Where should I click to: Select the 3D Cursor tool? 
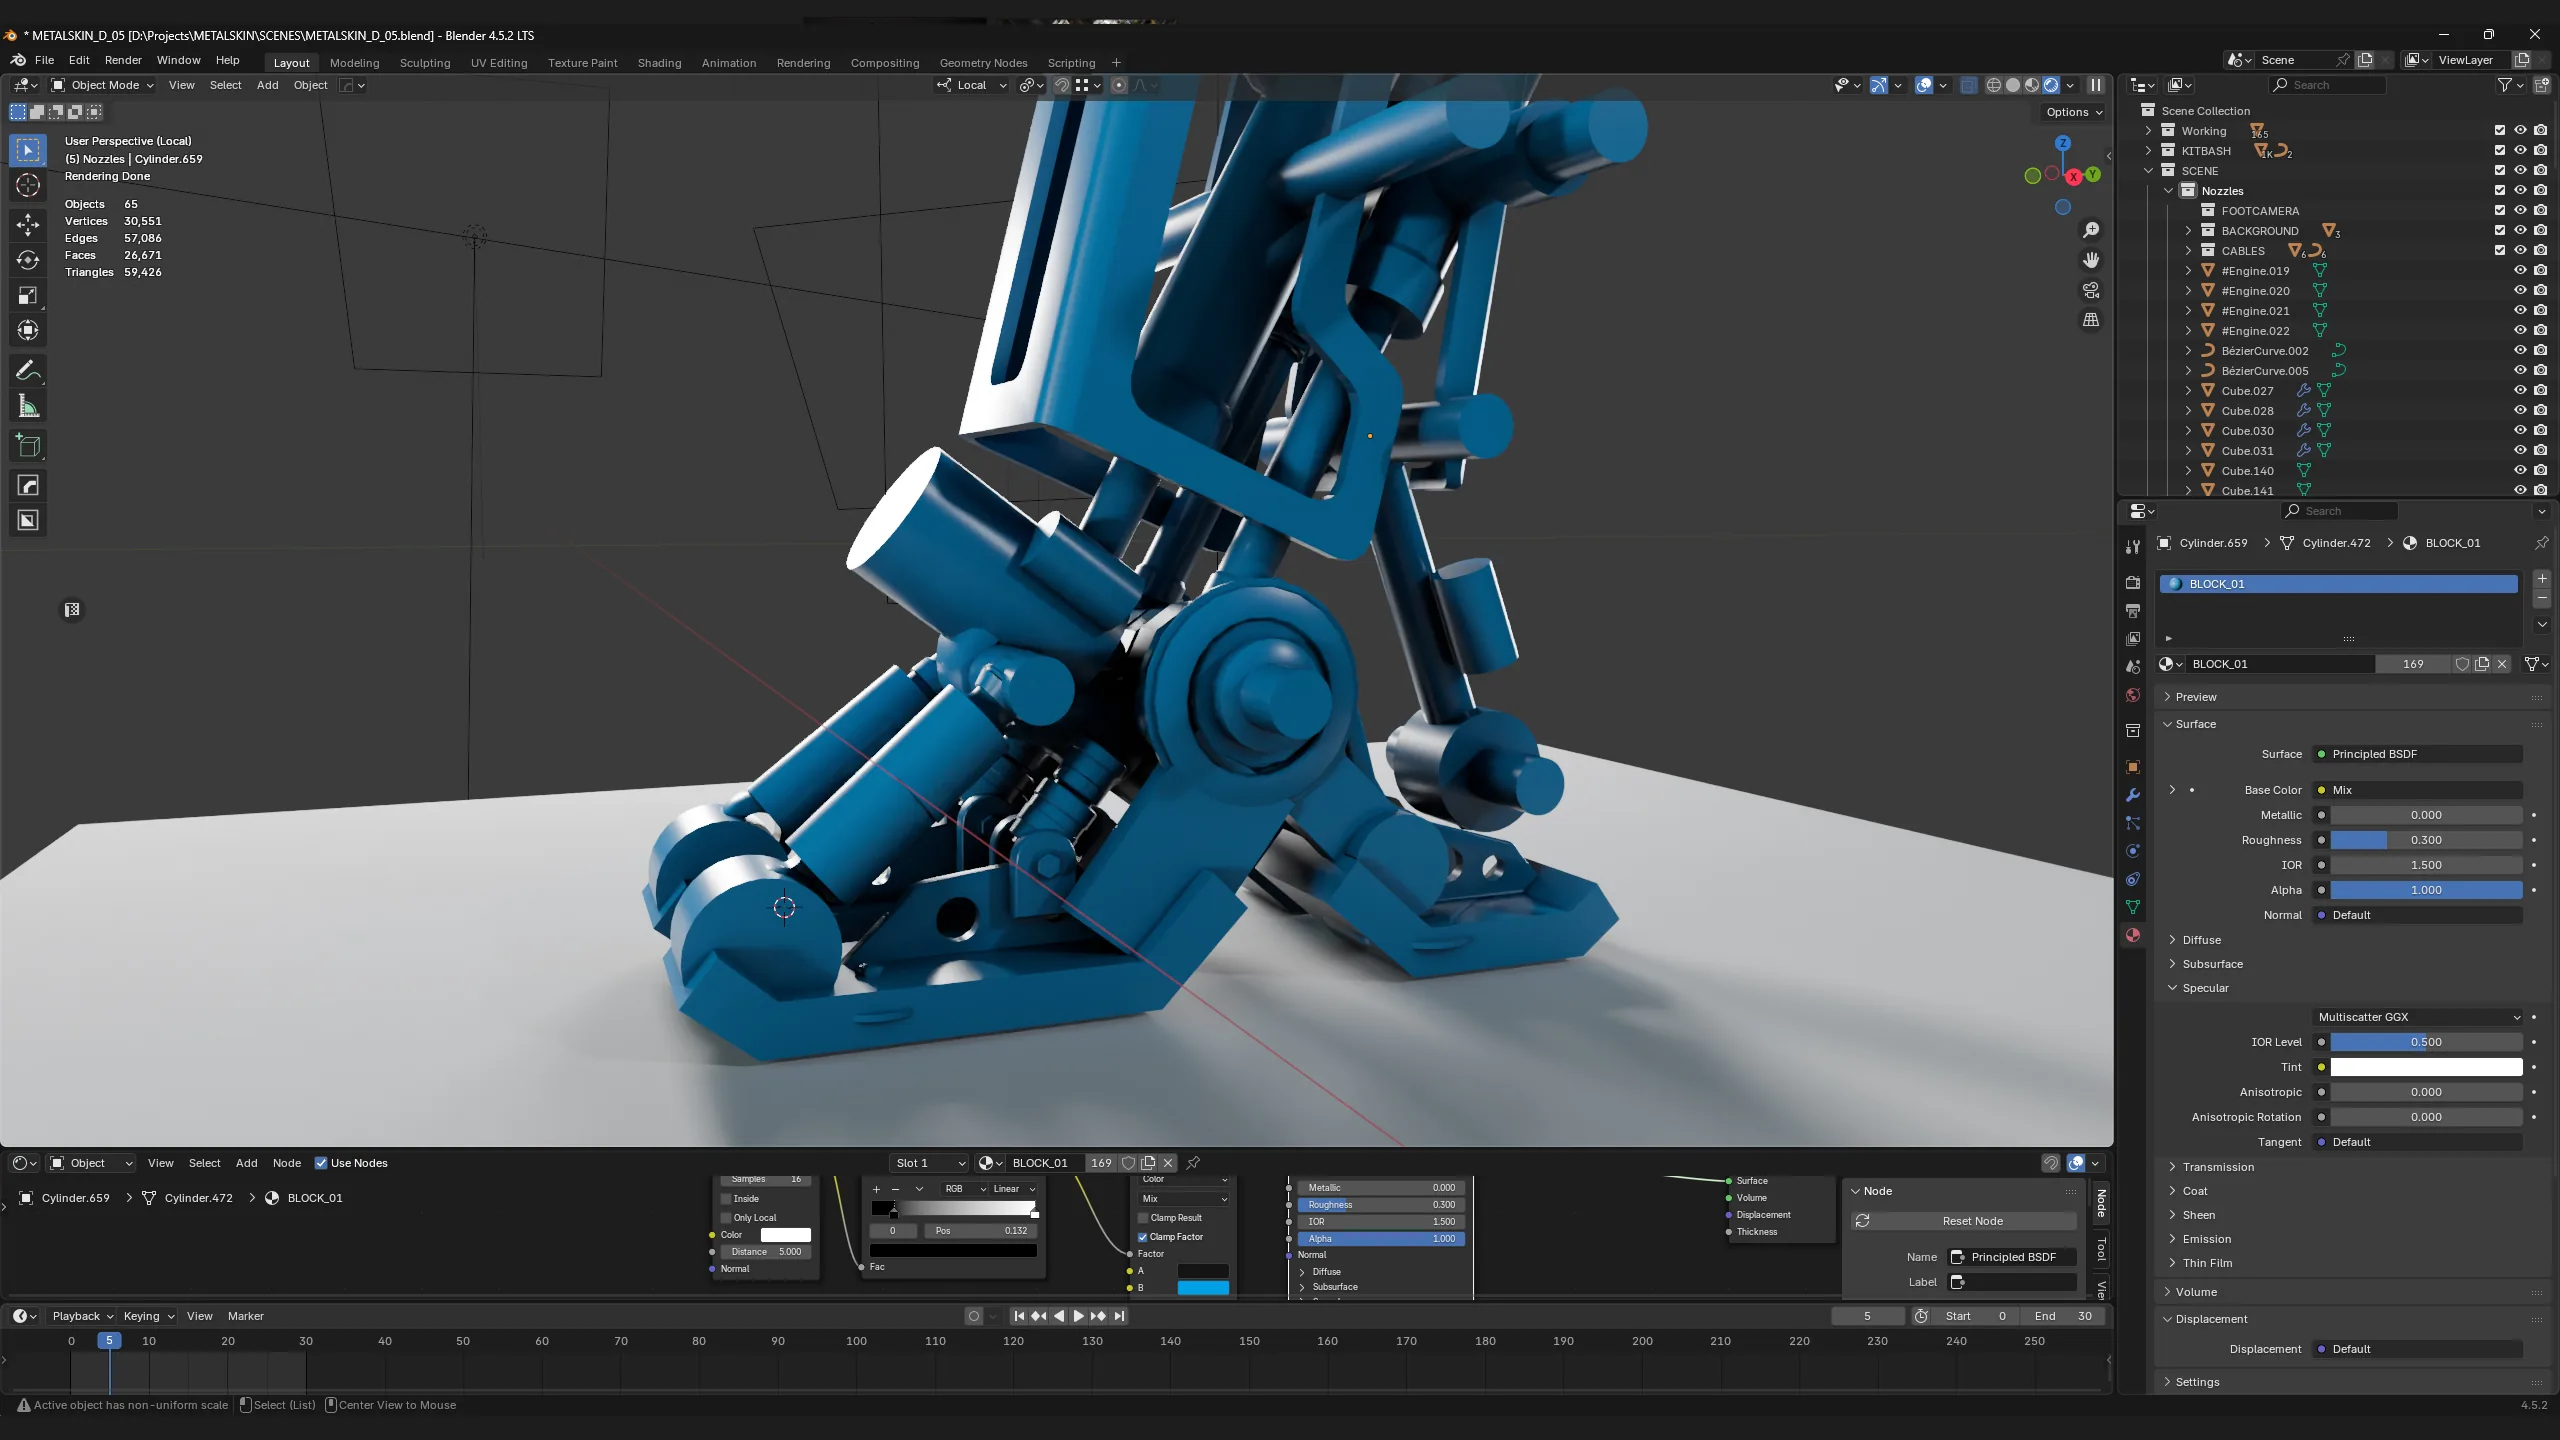(28, 185)
